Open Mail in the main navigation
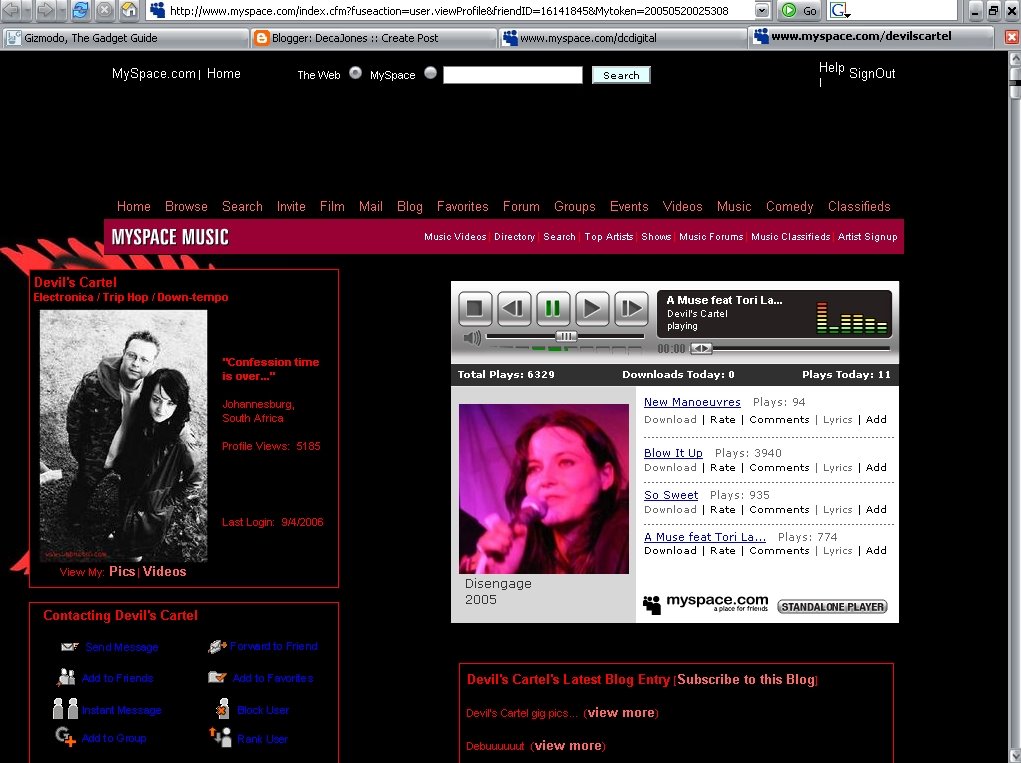The width and height of the screenshot is (1021, 763). pos(371,206)
